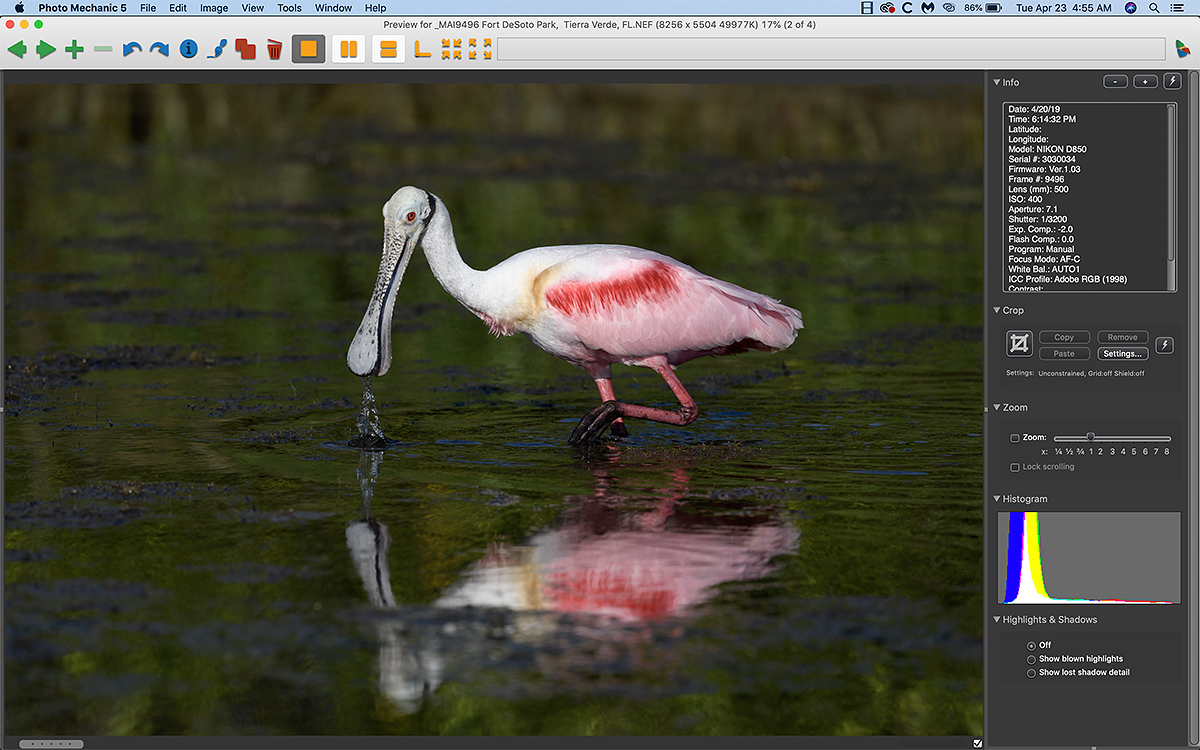The image size is (1200, 750).
Task: Zoom in using the green plus icon
Action: click(74, 49)
